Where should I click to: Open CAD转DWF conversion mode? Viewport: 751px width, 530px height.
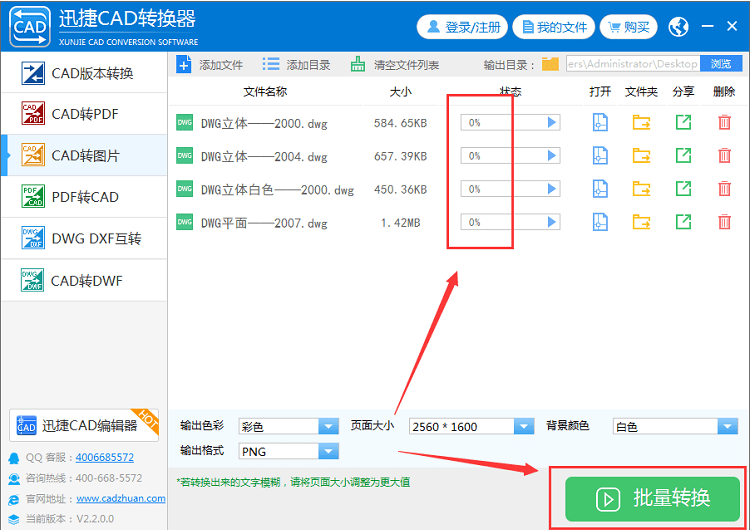tap(84, 281)
